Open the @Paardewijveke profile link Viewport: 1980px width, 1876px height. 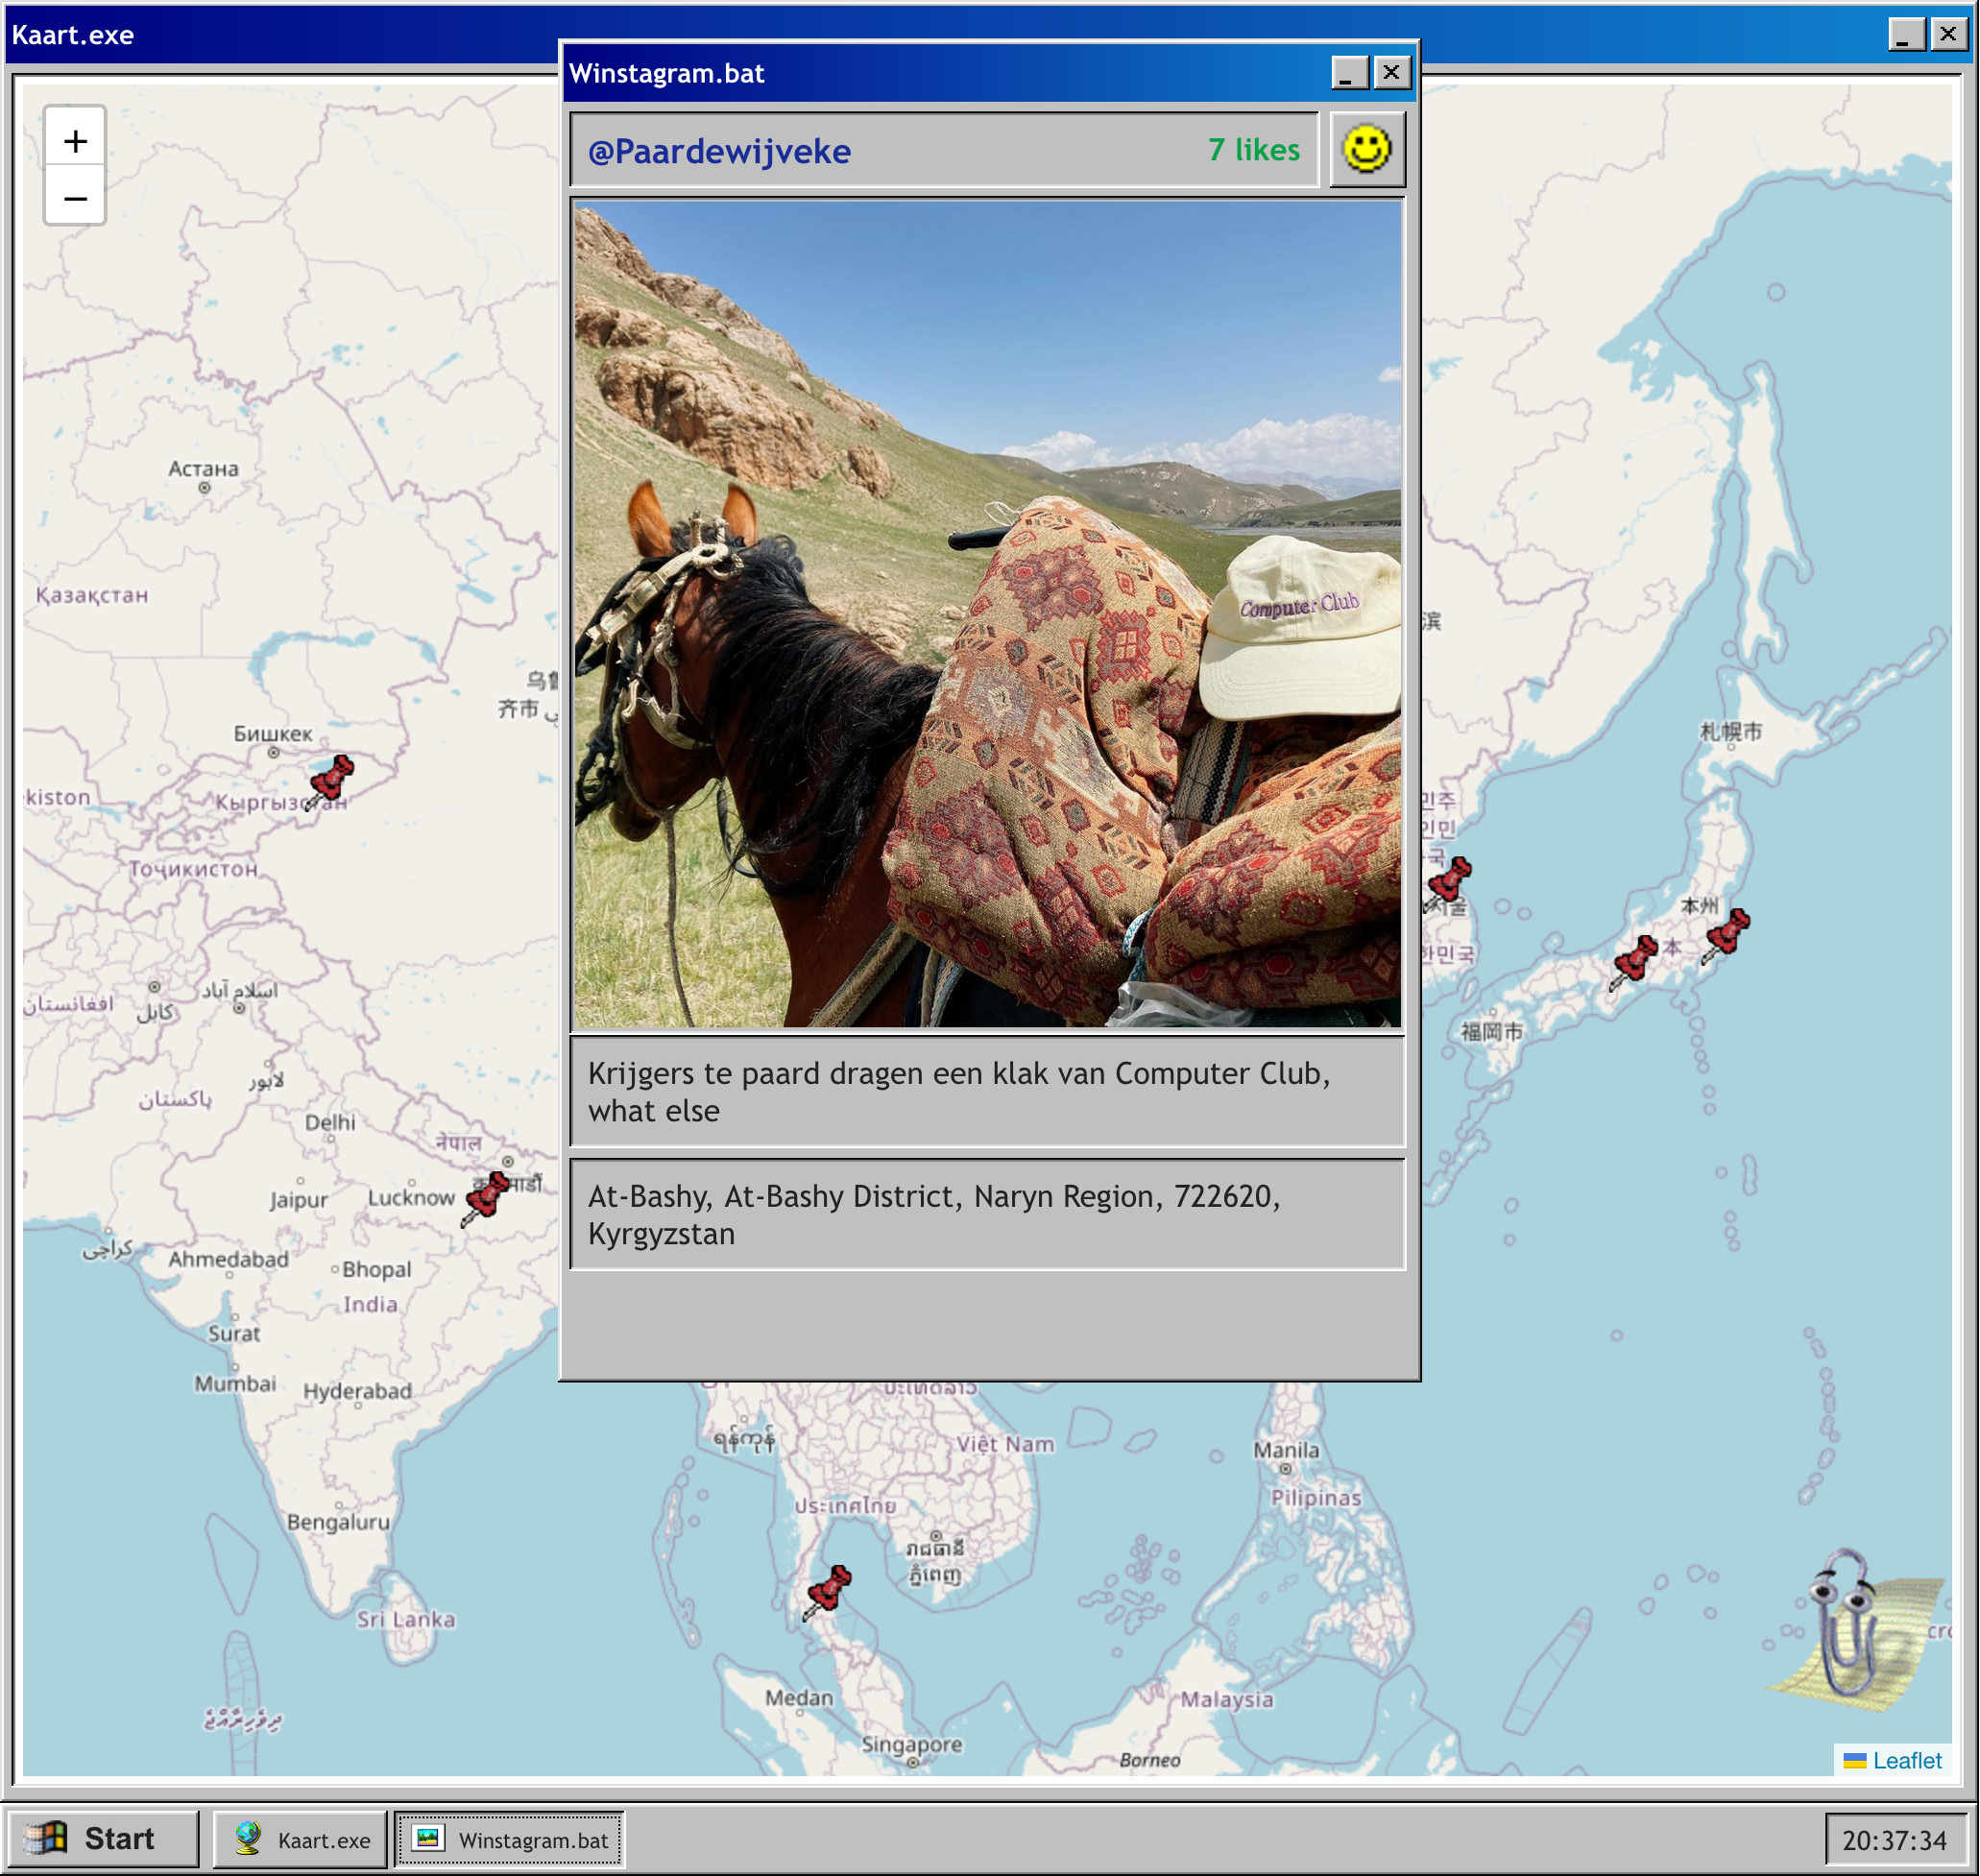[719, 151]
